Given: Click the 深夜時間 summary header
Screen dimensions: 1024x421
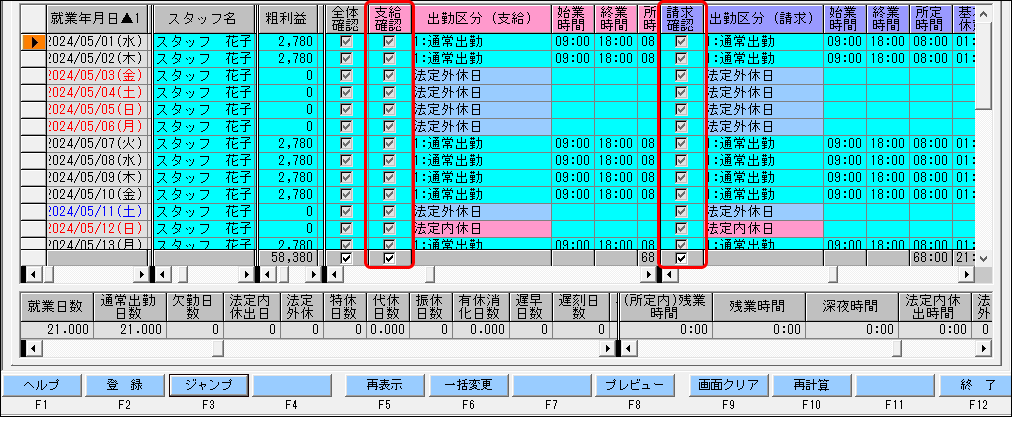Looking at the screenshot, I should coord(852,306).
